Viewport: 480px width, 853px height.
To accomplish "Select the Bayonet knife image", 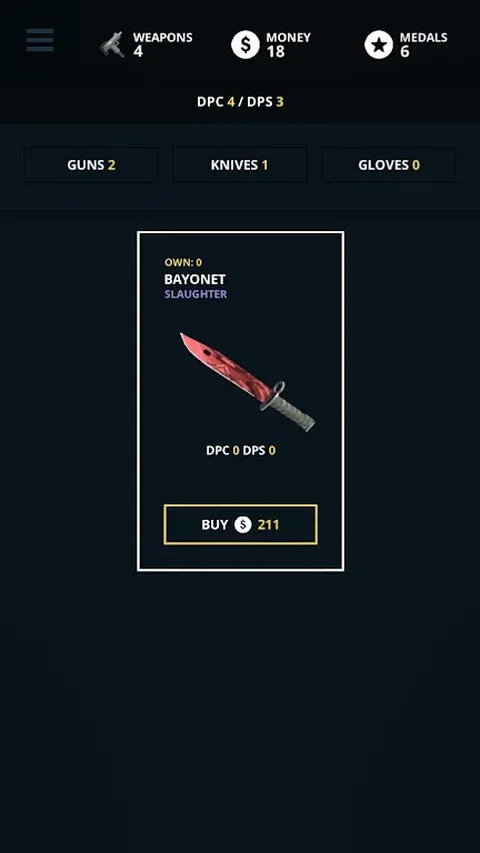I will 248,382.
